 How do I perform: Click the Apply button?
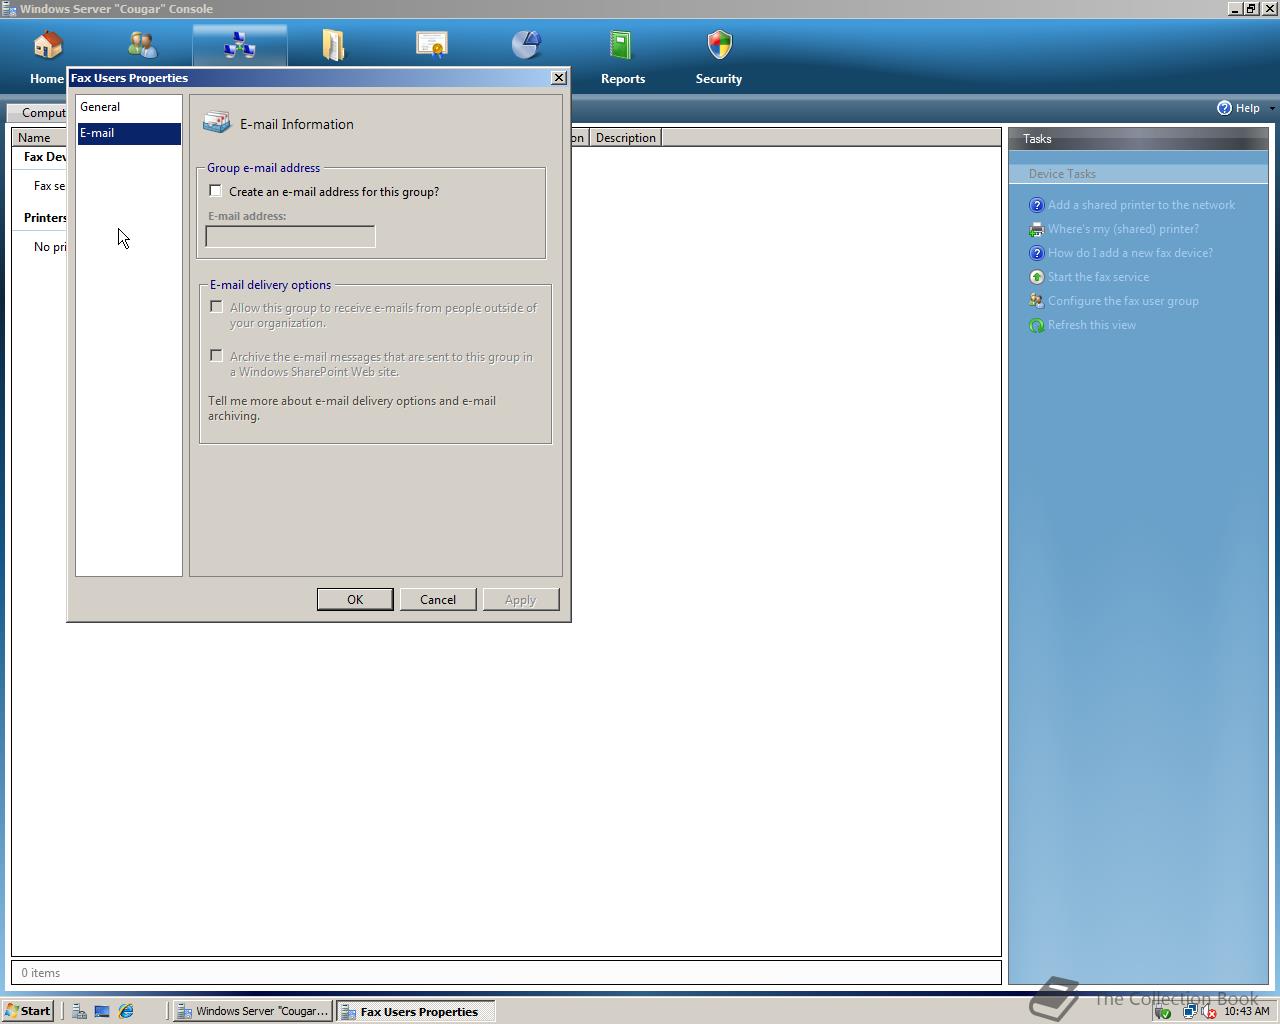pos(520,599)
